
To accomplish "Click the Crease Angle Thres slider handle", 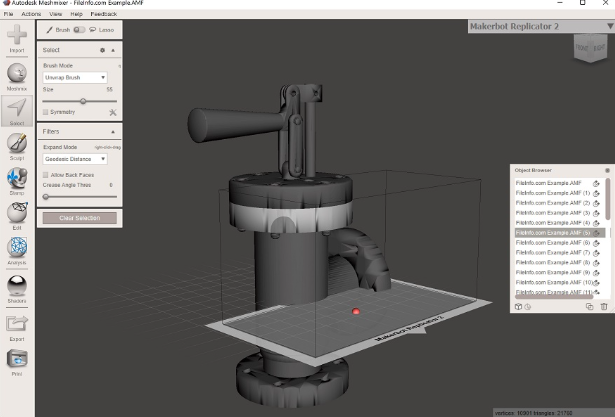I will 45,197.
